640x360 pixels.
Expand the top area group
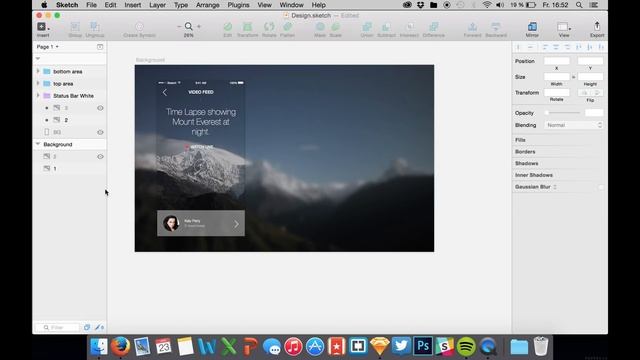pyautogui.click(x=38, y=84)
